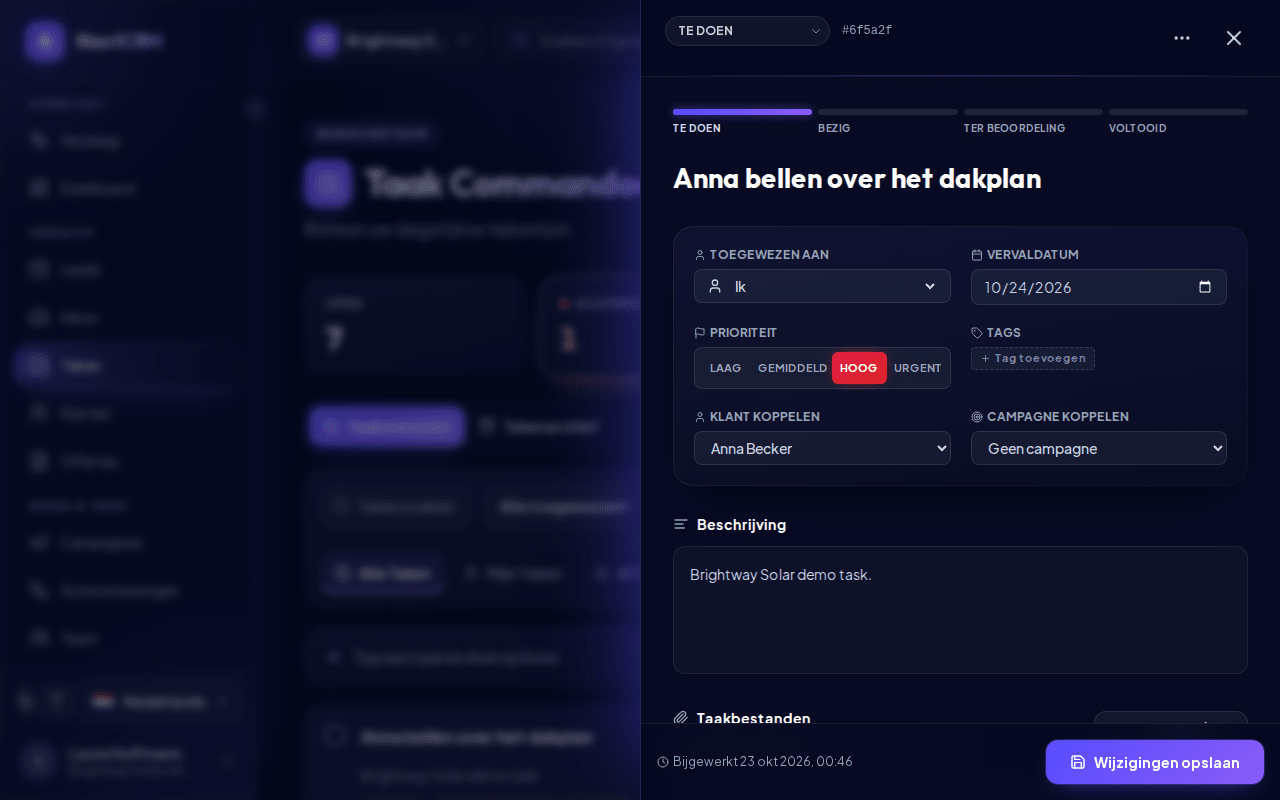
Task: Select the Hoog priority option
Action: [859, 368]
